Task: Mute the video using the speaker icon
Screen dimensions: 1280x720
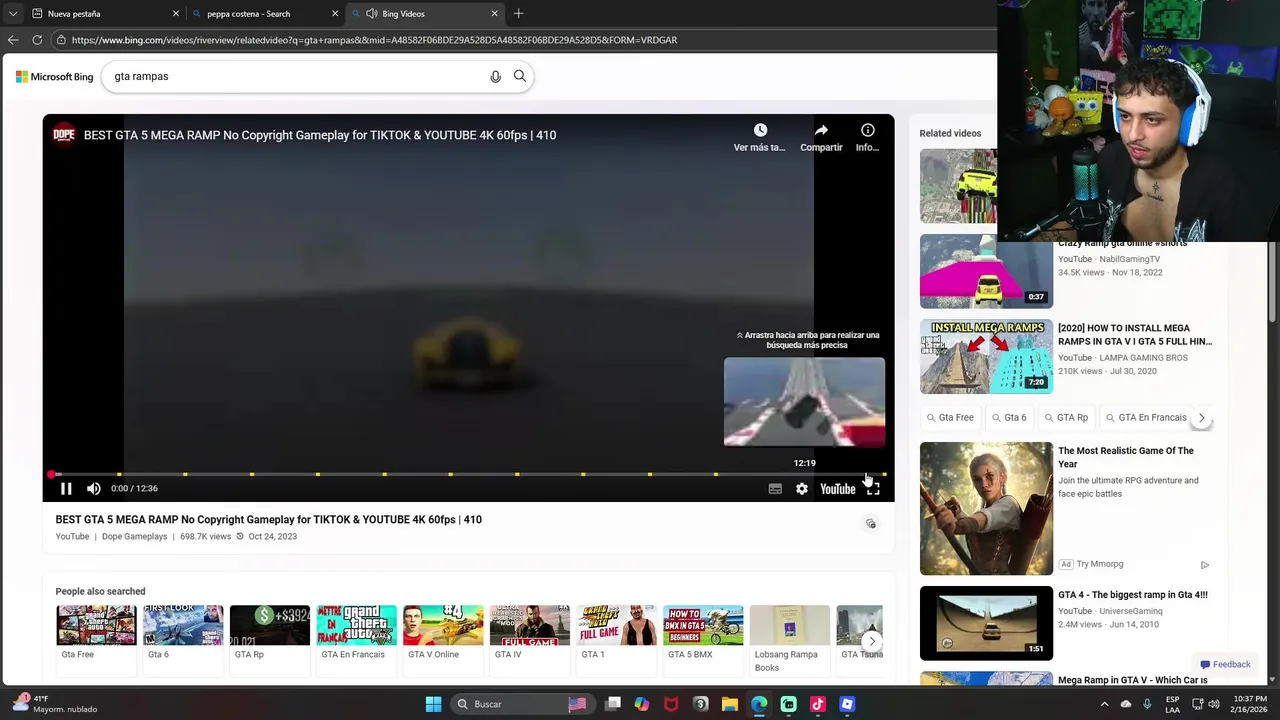Action: 94,489
